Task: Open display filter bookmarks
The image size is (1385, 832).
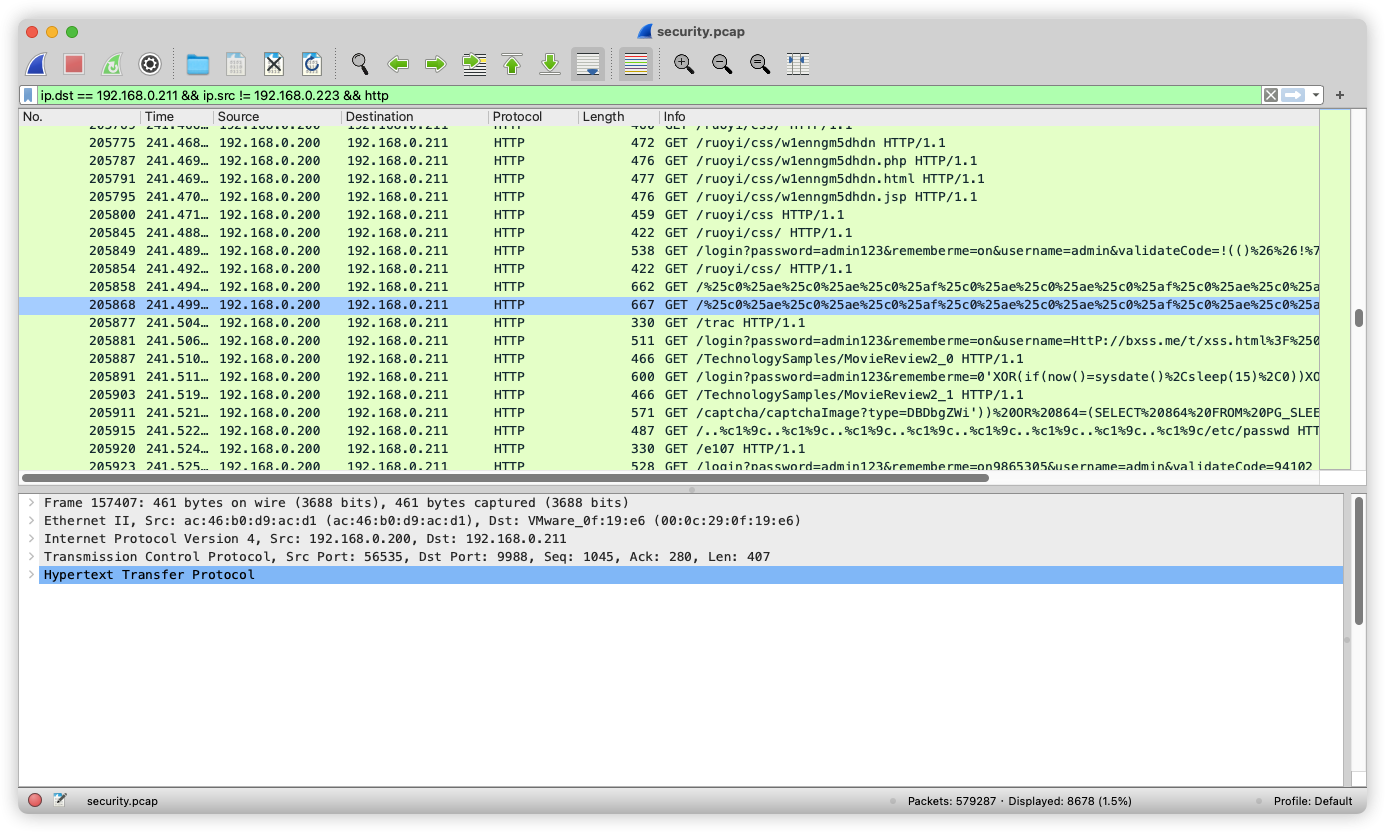Action: coord(28,95)
